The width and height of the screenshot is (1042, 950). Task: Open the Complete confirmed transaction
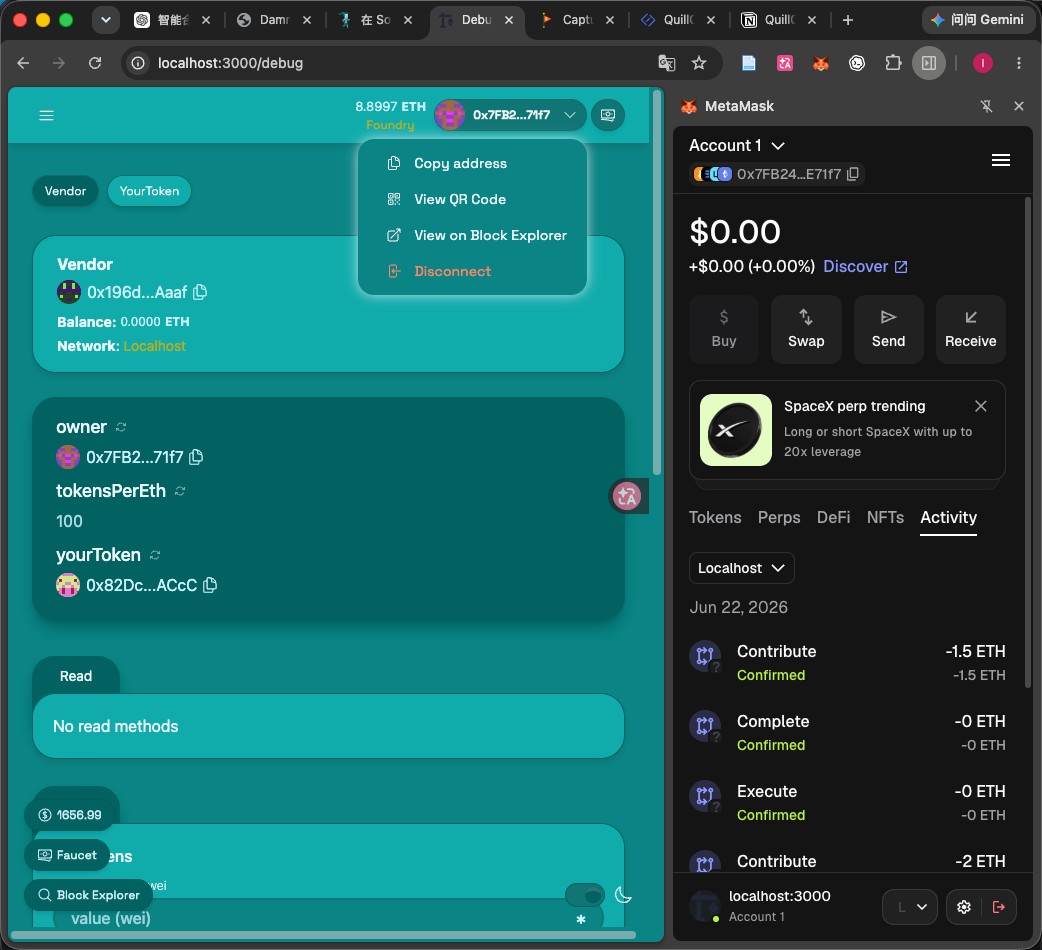[x=847, y=733]
